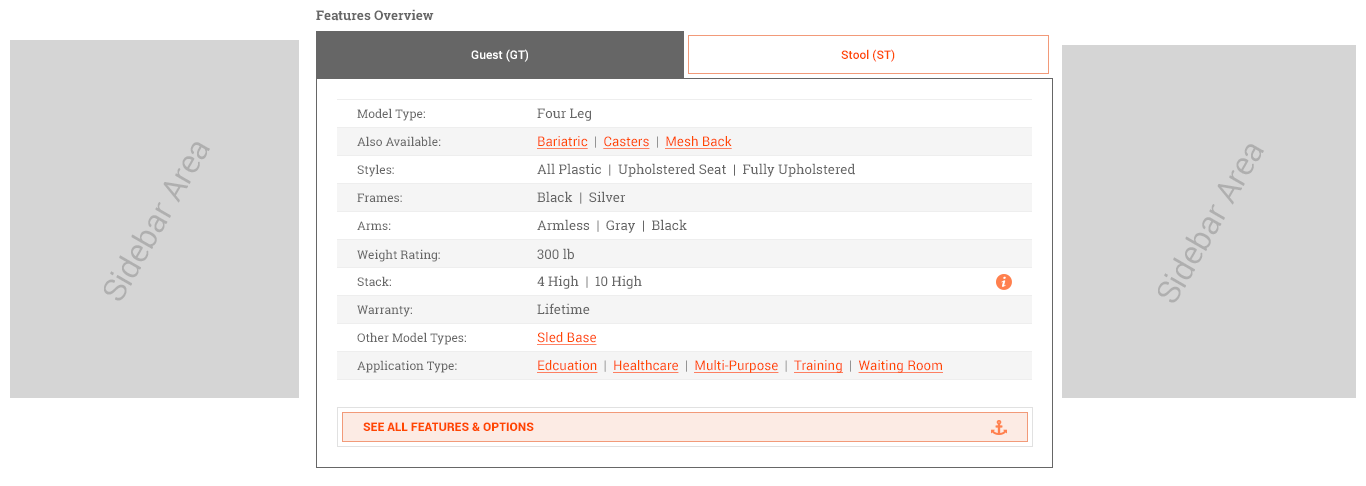Follow the Casters link
The image size is (1366, 486).
pyautogui.click(x=626, y=142)
